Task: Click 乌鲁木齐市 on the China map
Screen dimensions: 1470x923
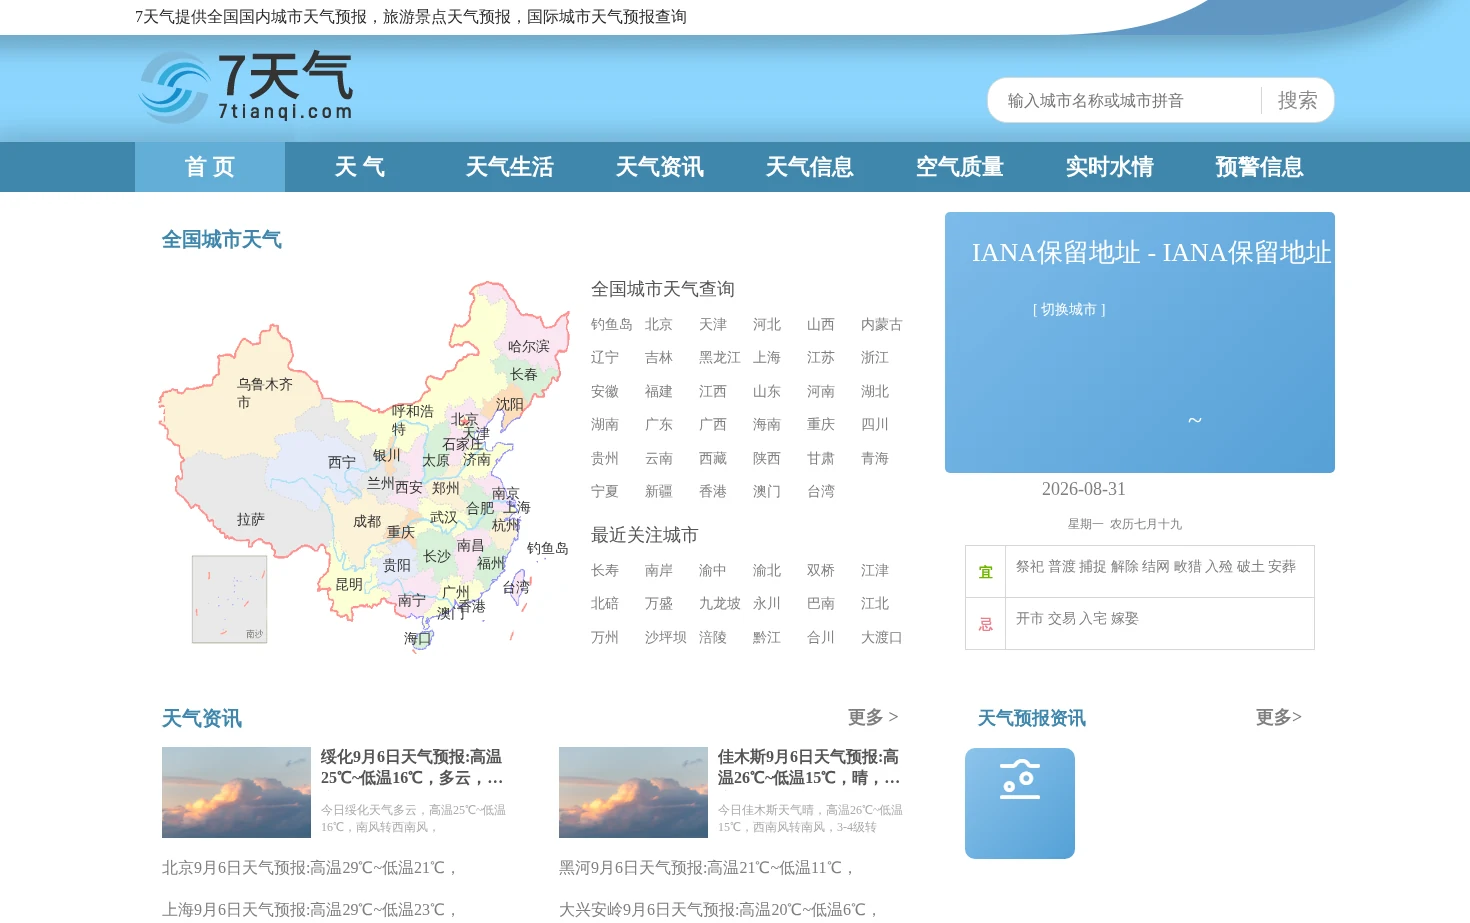Action: point(264,393)
